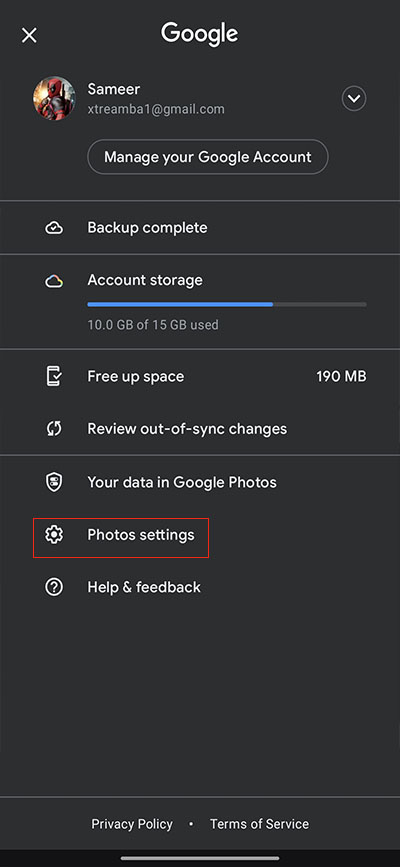Tap the Photos settings gear icon
Image resolution: width=400 pixels, height=867 pixels.
[54, 535]
